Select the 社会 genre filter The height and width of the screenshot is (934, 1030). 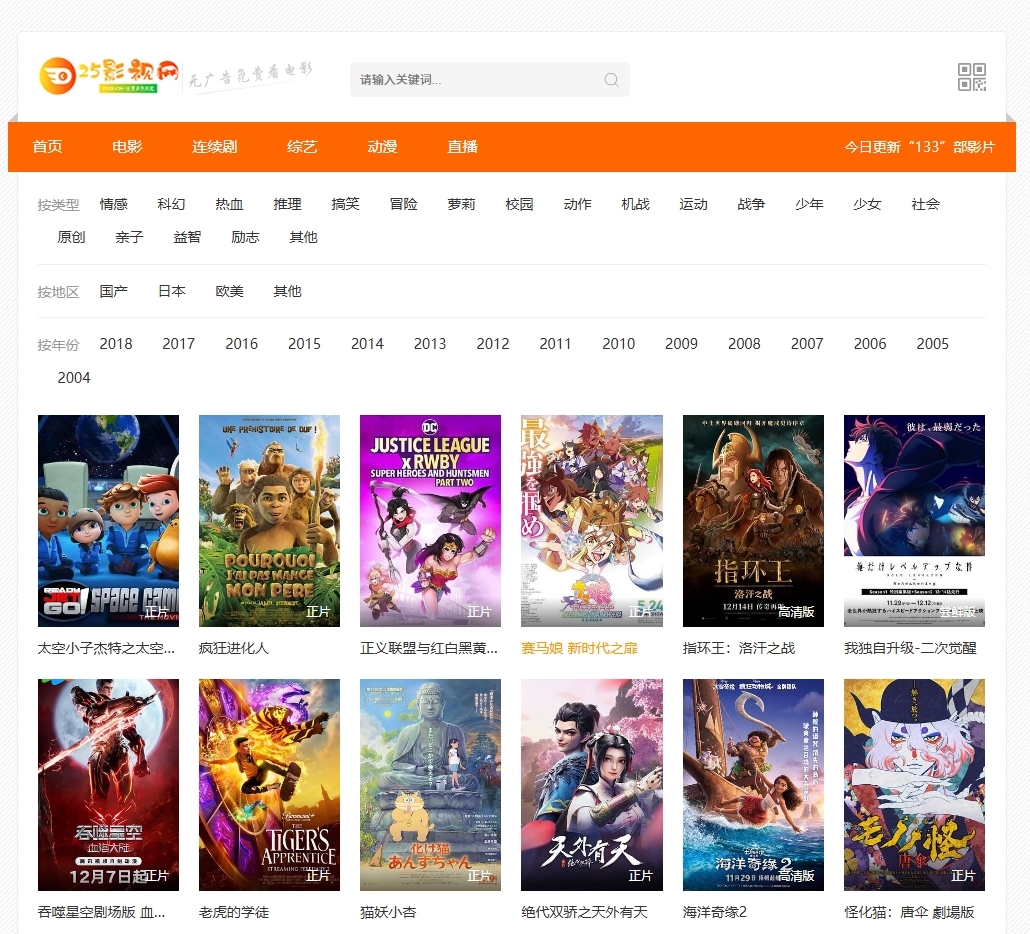(x=926, y=204)
